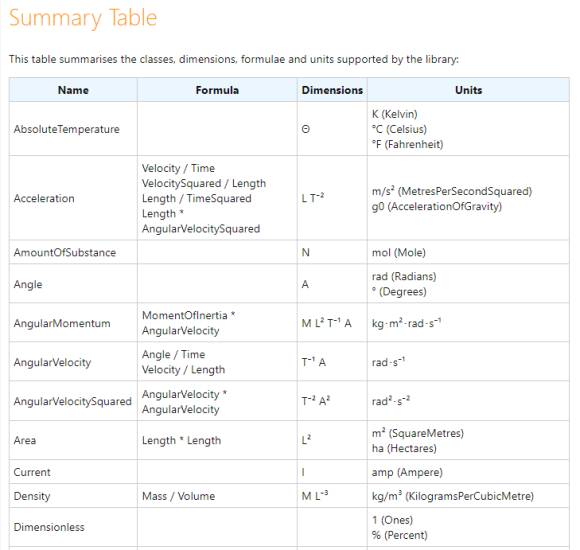This screenshot has height=550, width=580.
Task: Click the % (Percent) unit
Action: [399, 535]
